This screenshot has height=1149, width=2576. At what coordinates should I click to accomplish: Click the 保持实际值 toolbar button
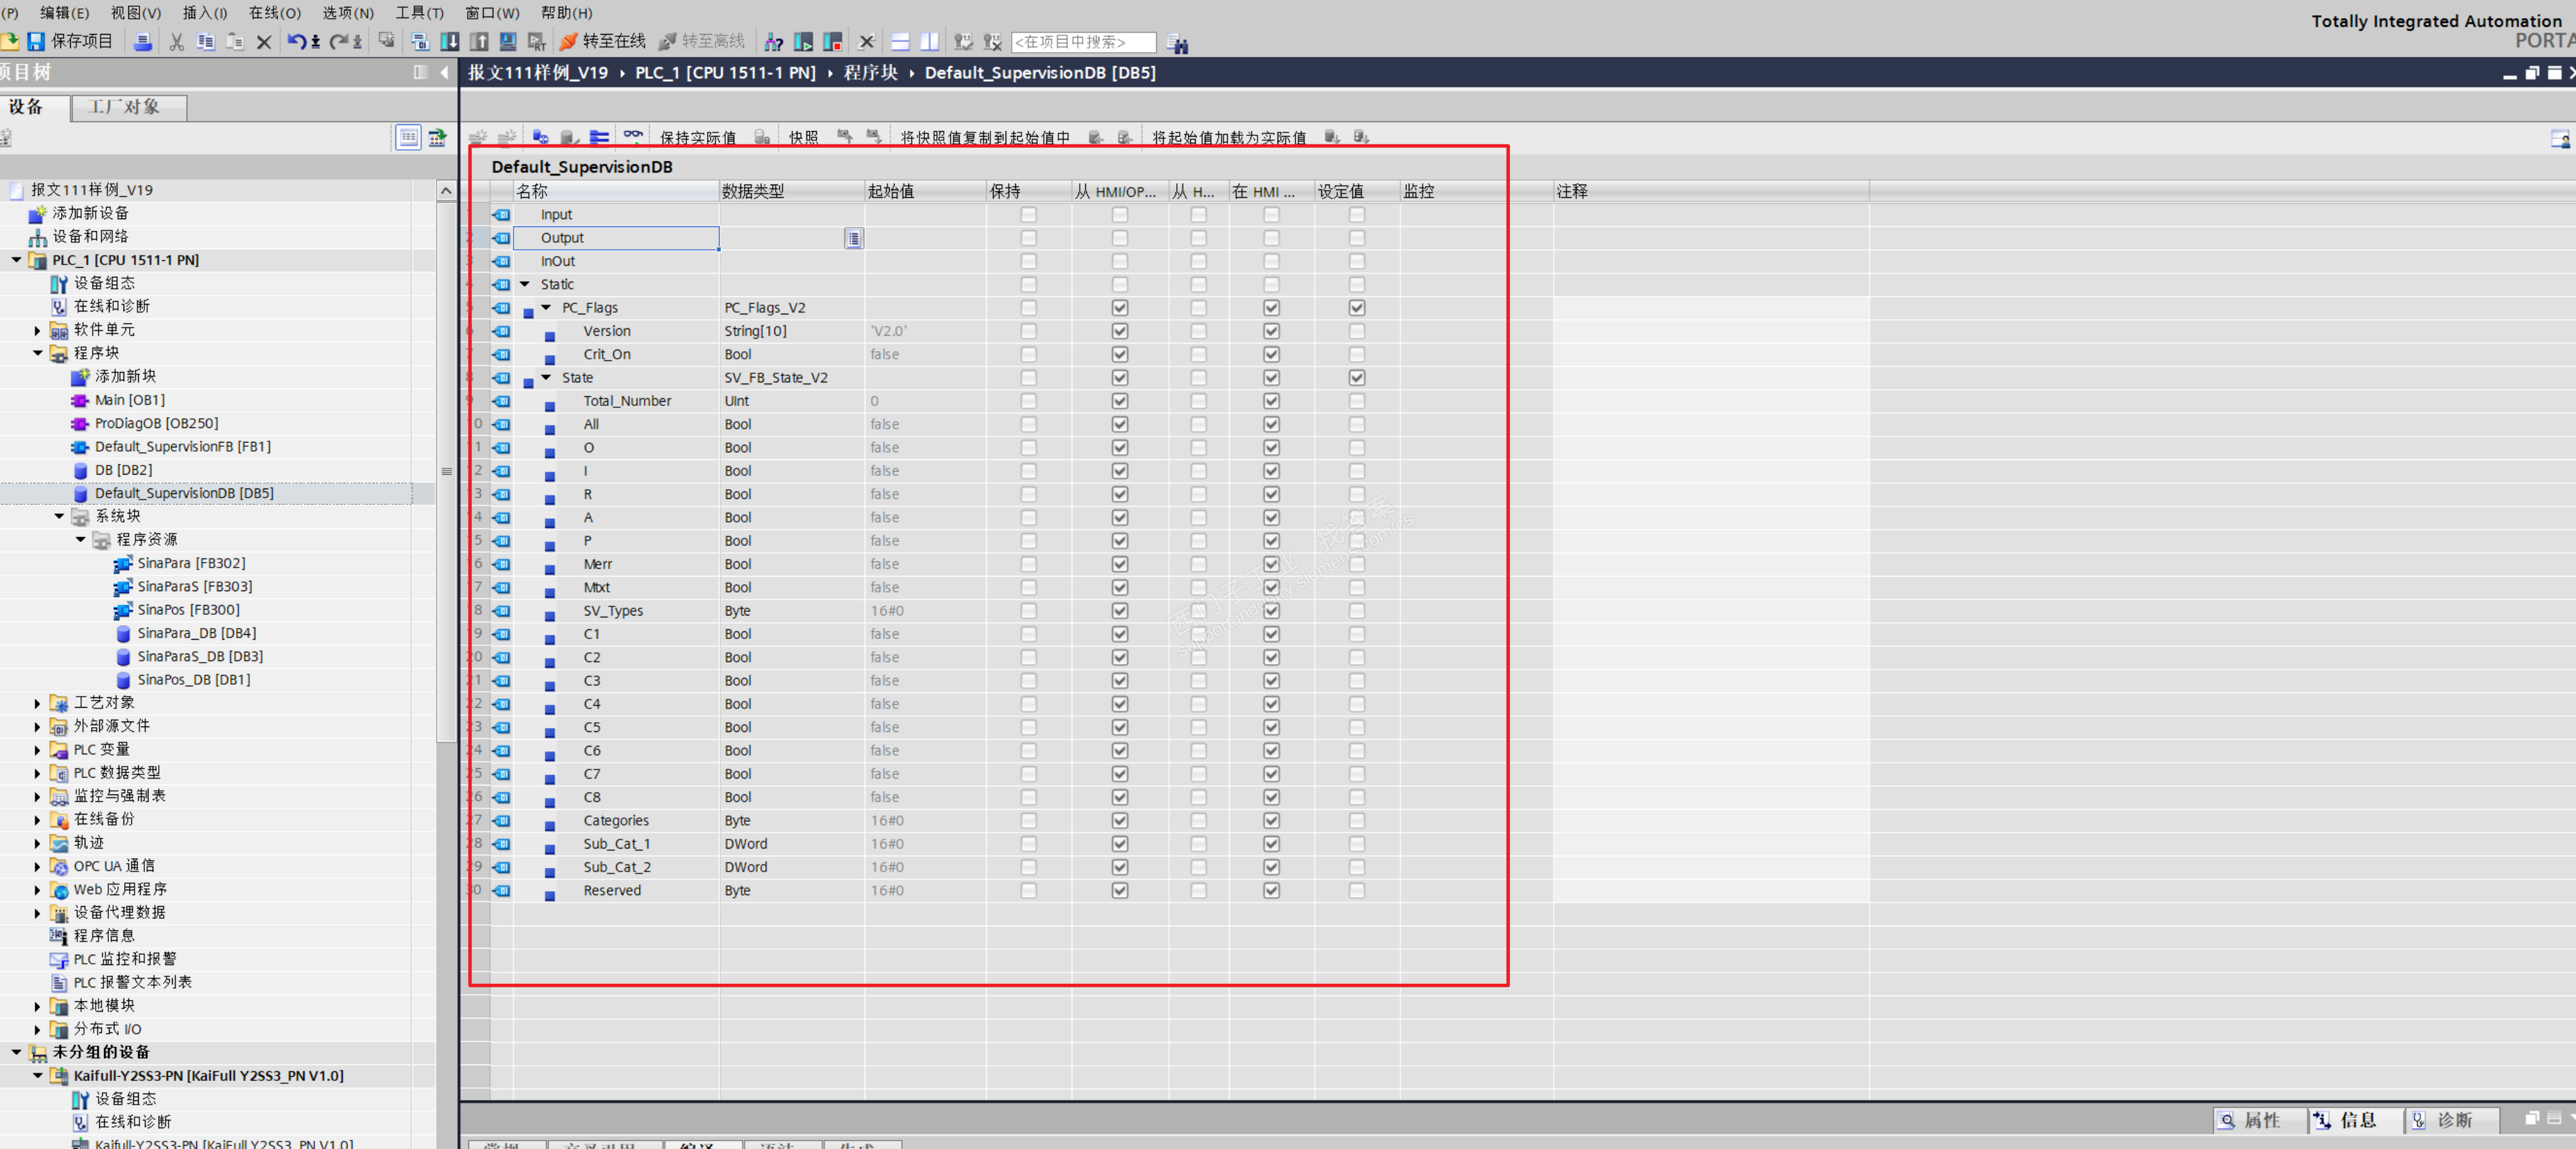(697, 137)
